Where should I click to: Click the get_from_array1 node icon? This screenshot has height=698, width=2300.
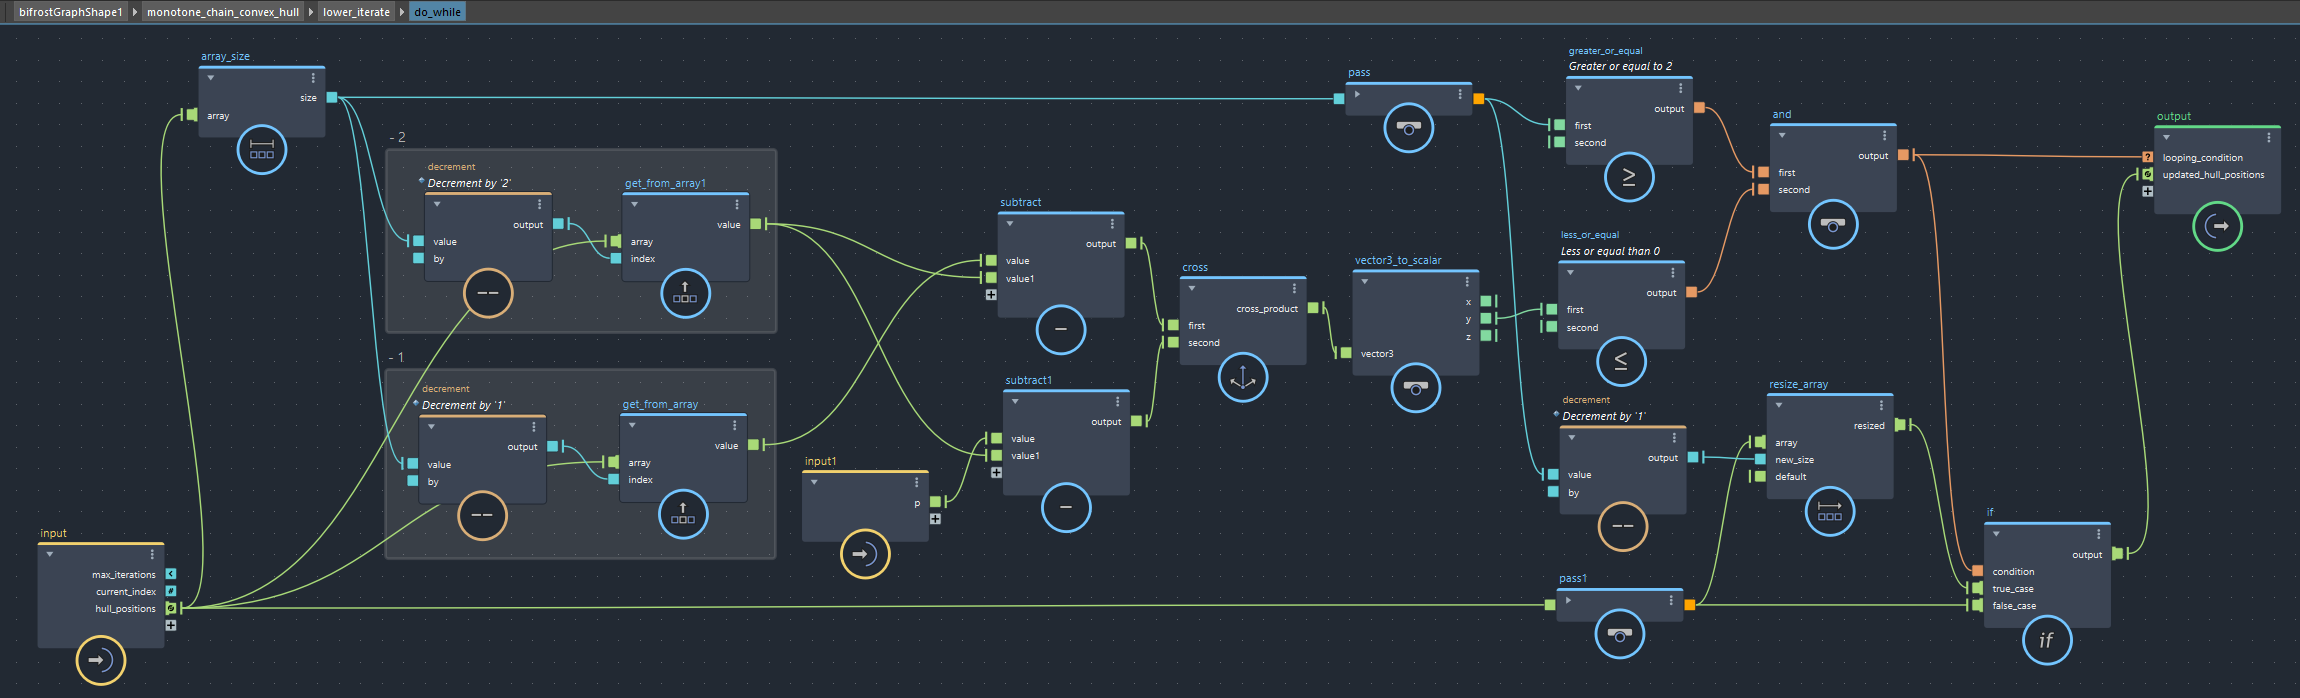pos(685,293)
